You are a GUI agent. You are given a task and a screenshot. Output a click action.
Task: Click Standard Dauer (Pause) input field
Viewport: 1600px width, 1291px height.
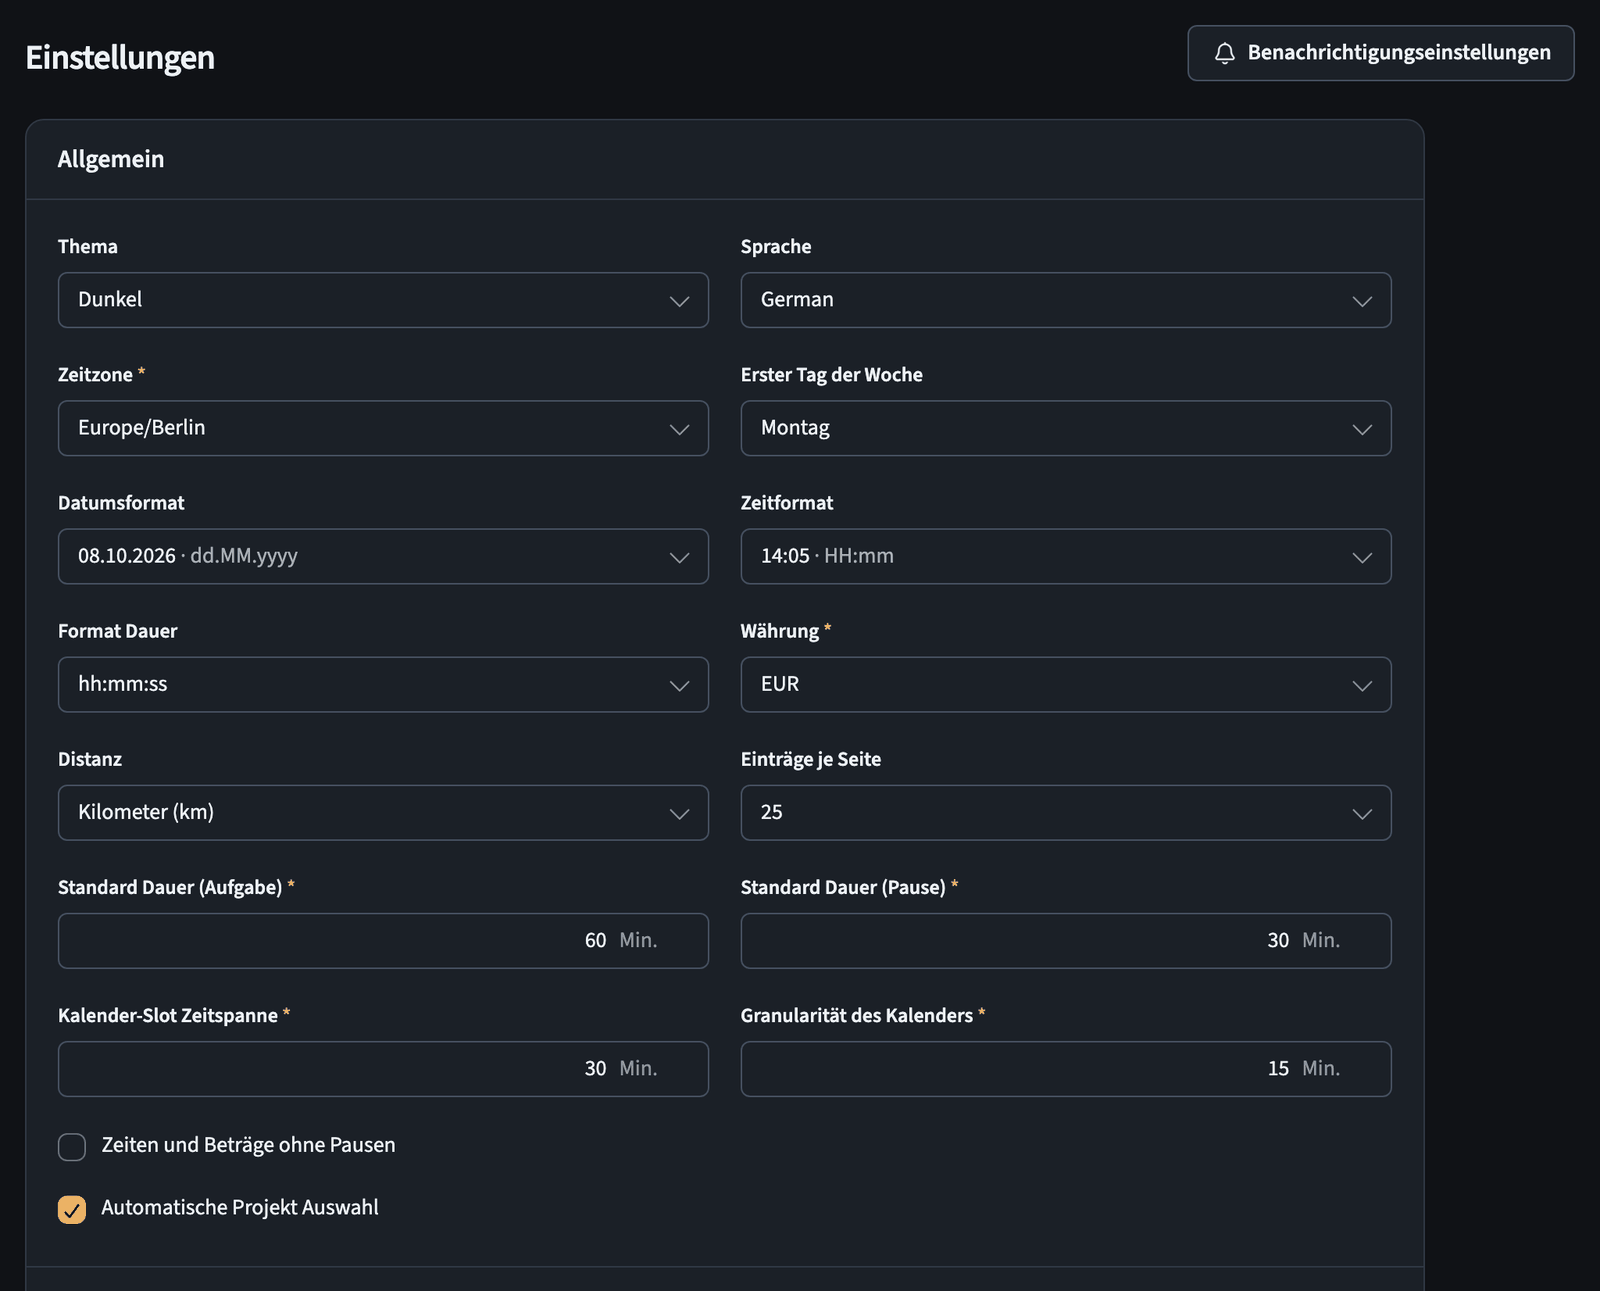(x=1066, y=940)
